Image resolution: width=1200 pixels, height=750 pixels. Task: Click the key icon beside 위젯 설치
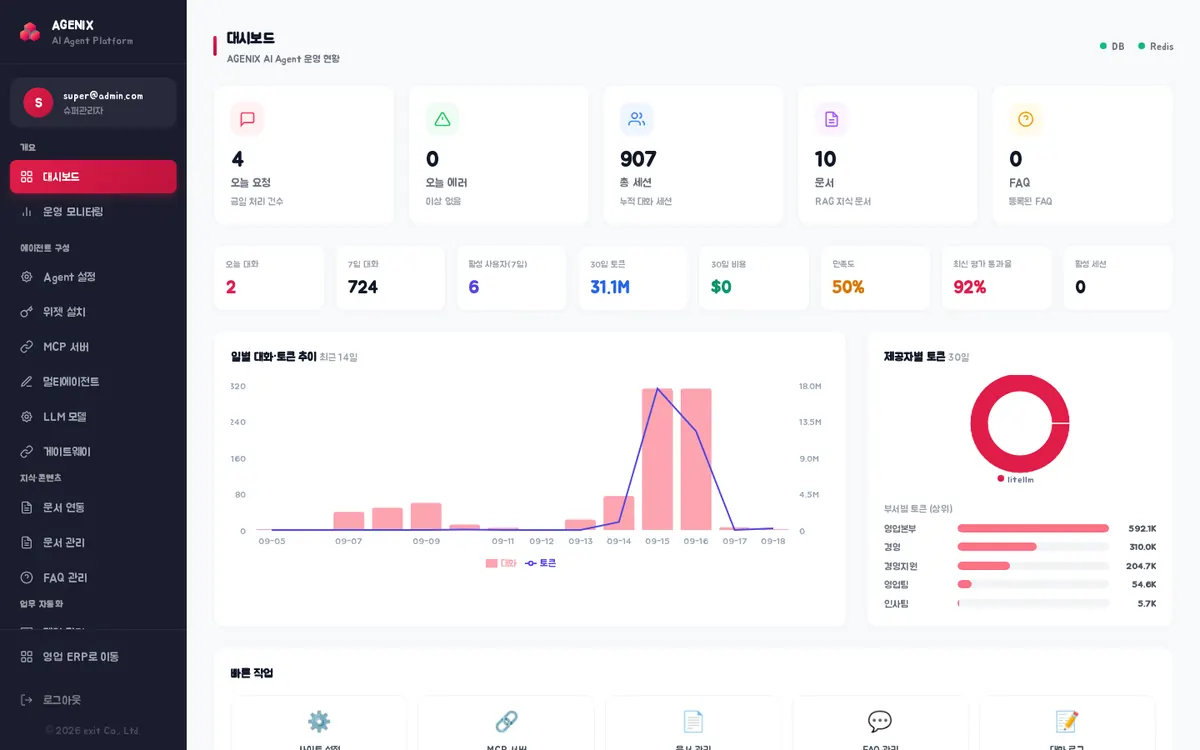27,312
